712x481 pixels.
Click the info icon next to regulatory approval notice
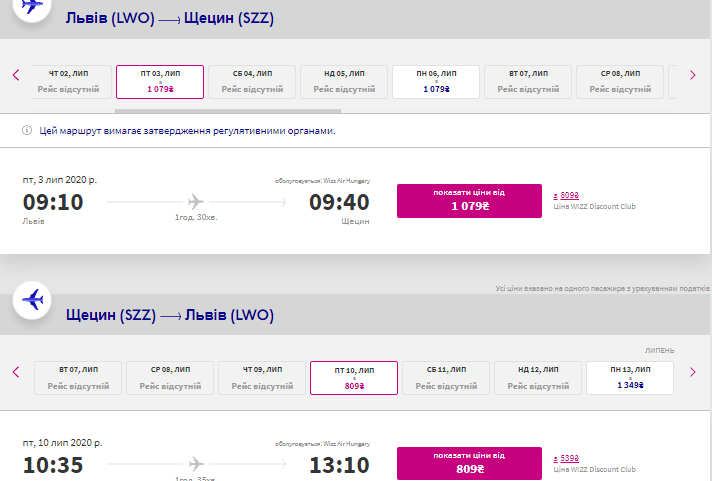coord(27,131)
